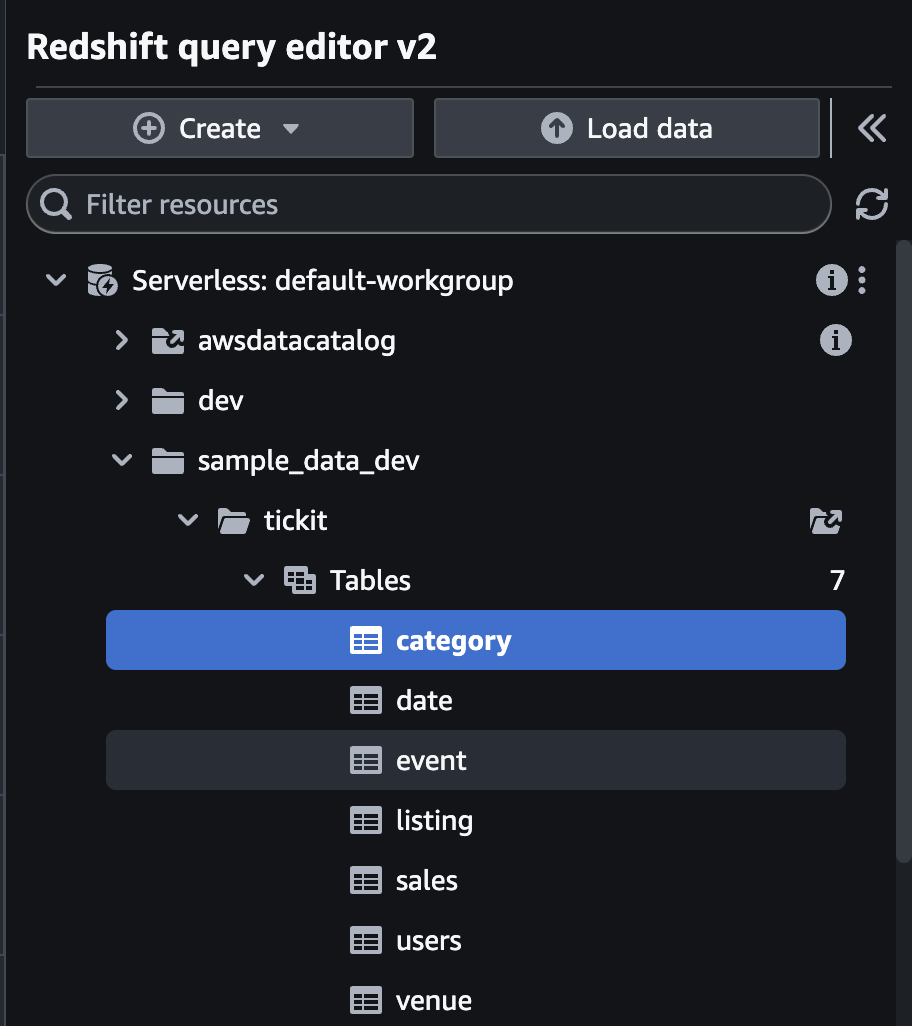Click the sales table icon
This screenshot has width=912, height=1026.
click(366, 881)
